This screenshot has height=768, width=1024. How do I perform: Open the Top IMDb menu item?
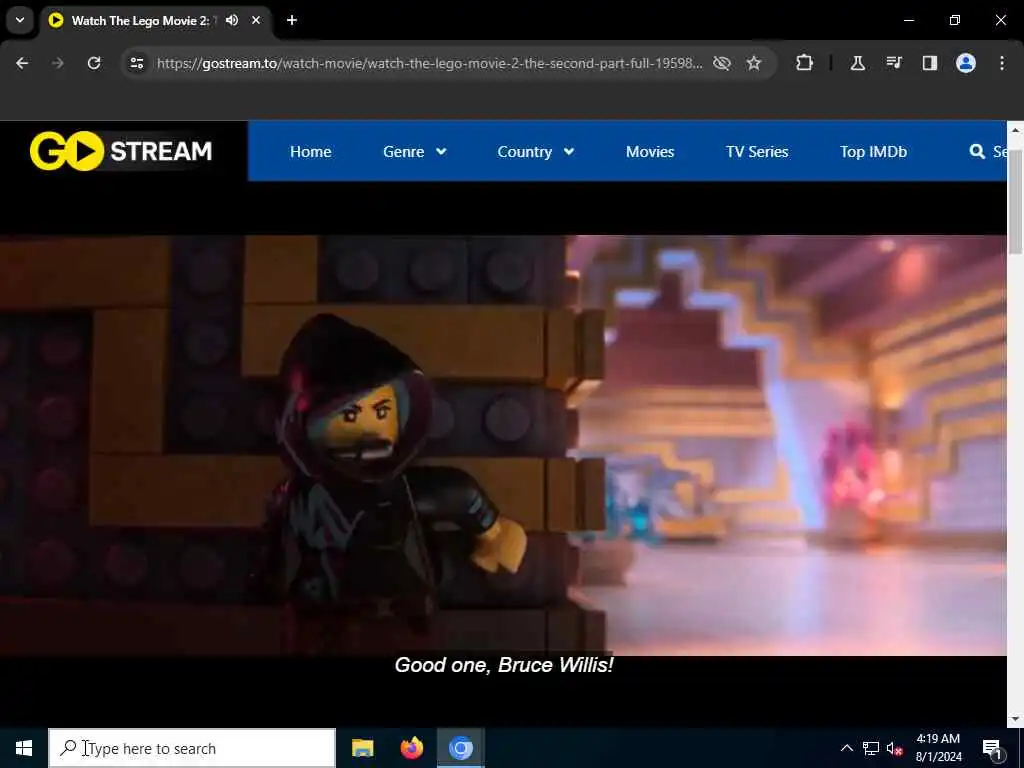tap(873, 152)
